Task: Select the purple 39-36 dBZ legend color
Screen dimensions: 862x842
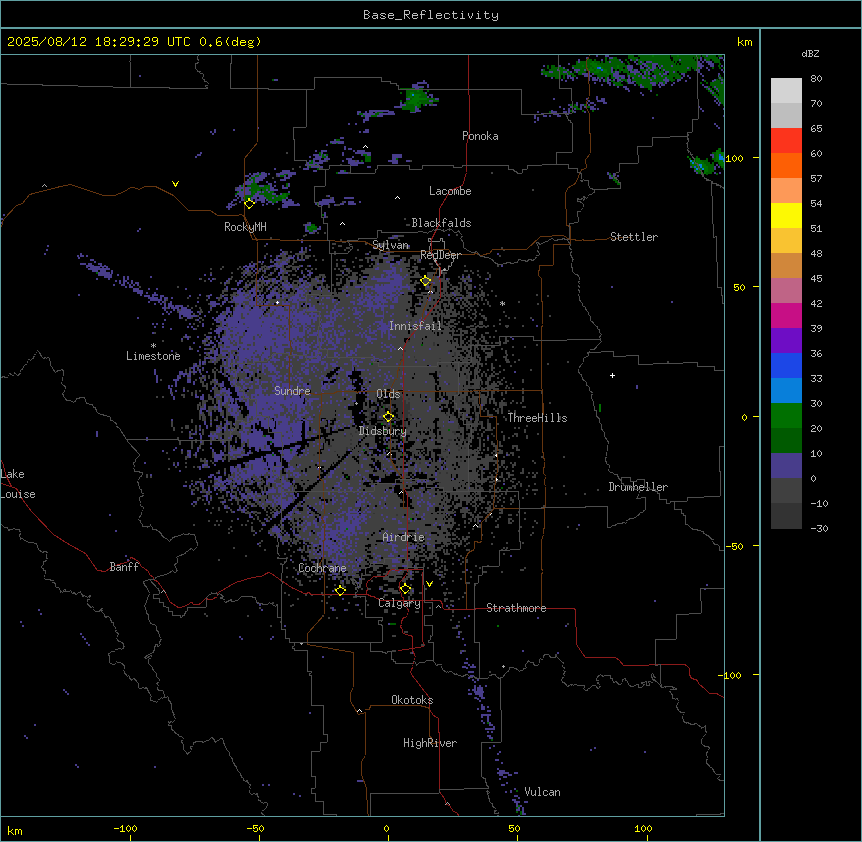Action: (x=786, y=341)
